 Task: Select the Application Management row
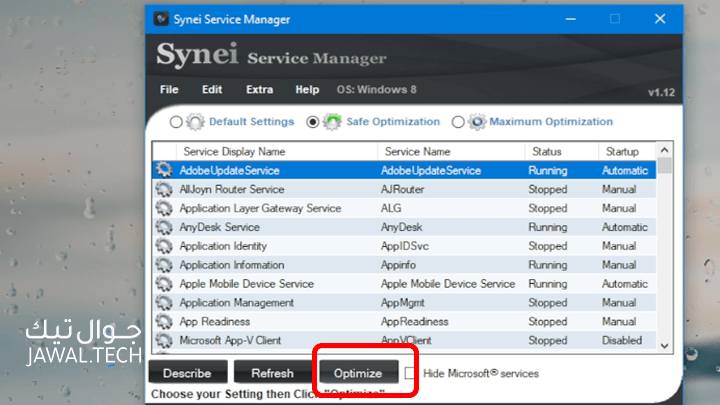pyautogui.click(x=404, y=303)
